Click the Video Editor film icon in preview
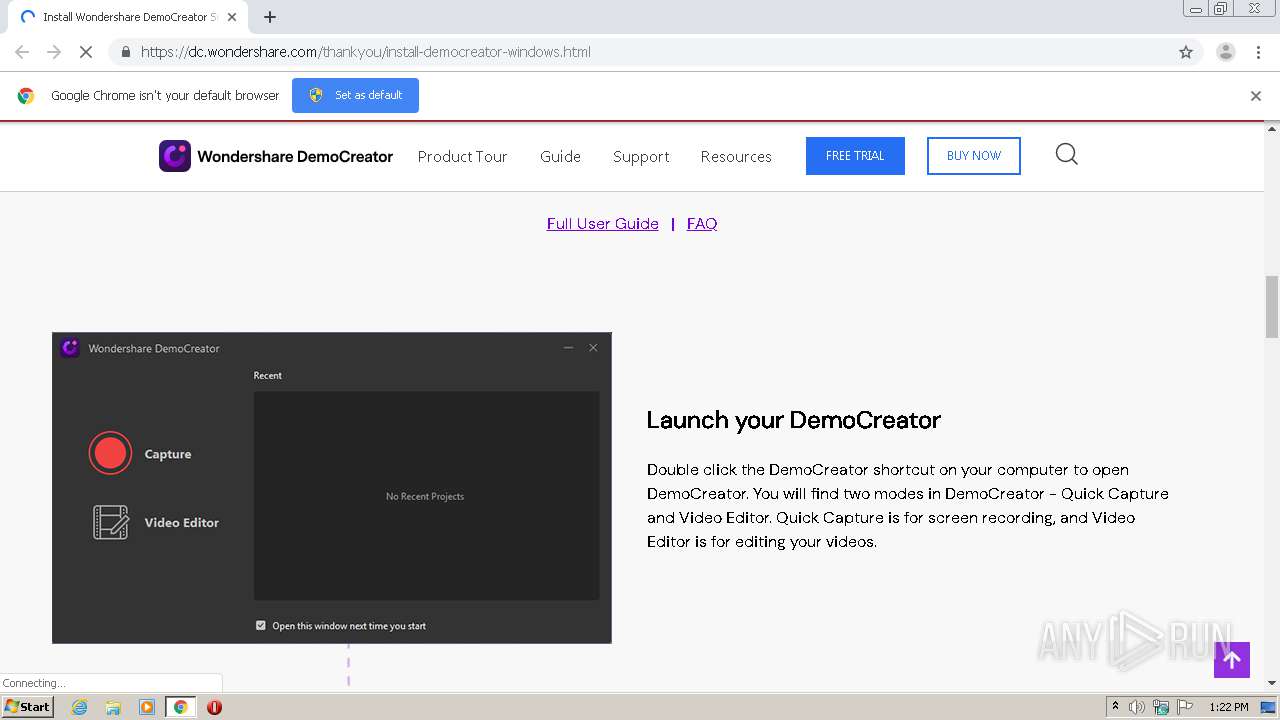This screenshot has height=720, width=1280. tap(111, 522)
